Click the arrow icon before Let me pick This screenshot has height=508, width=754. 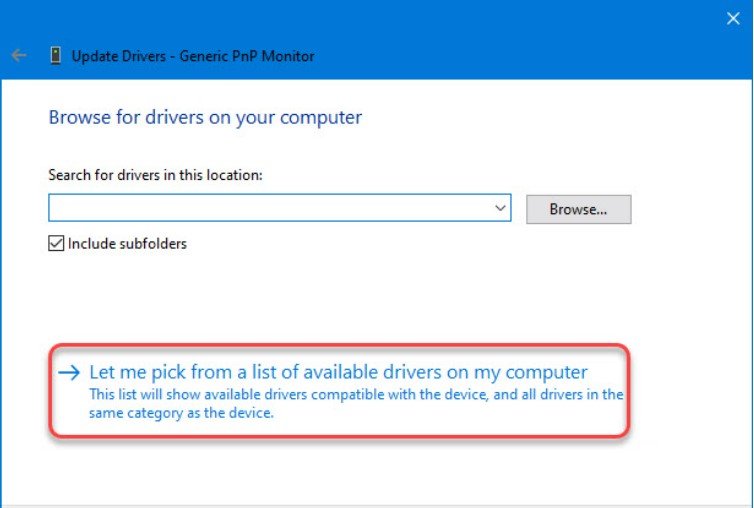point(67,373)
